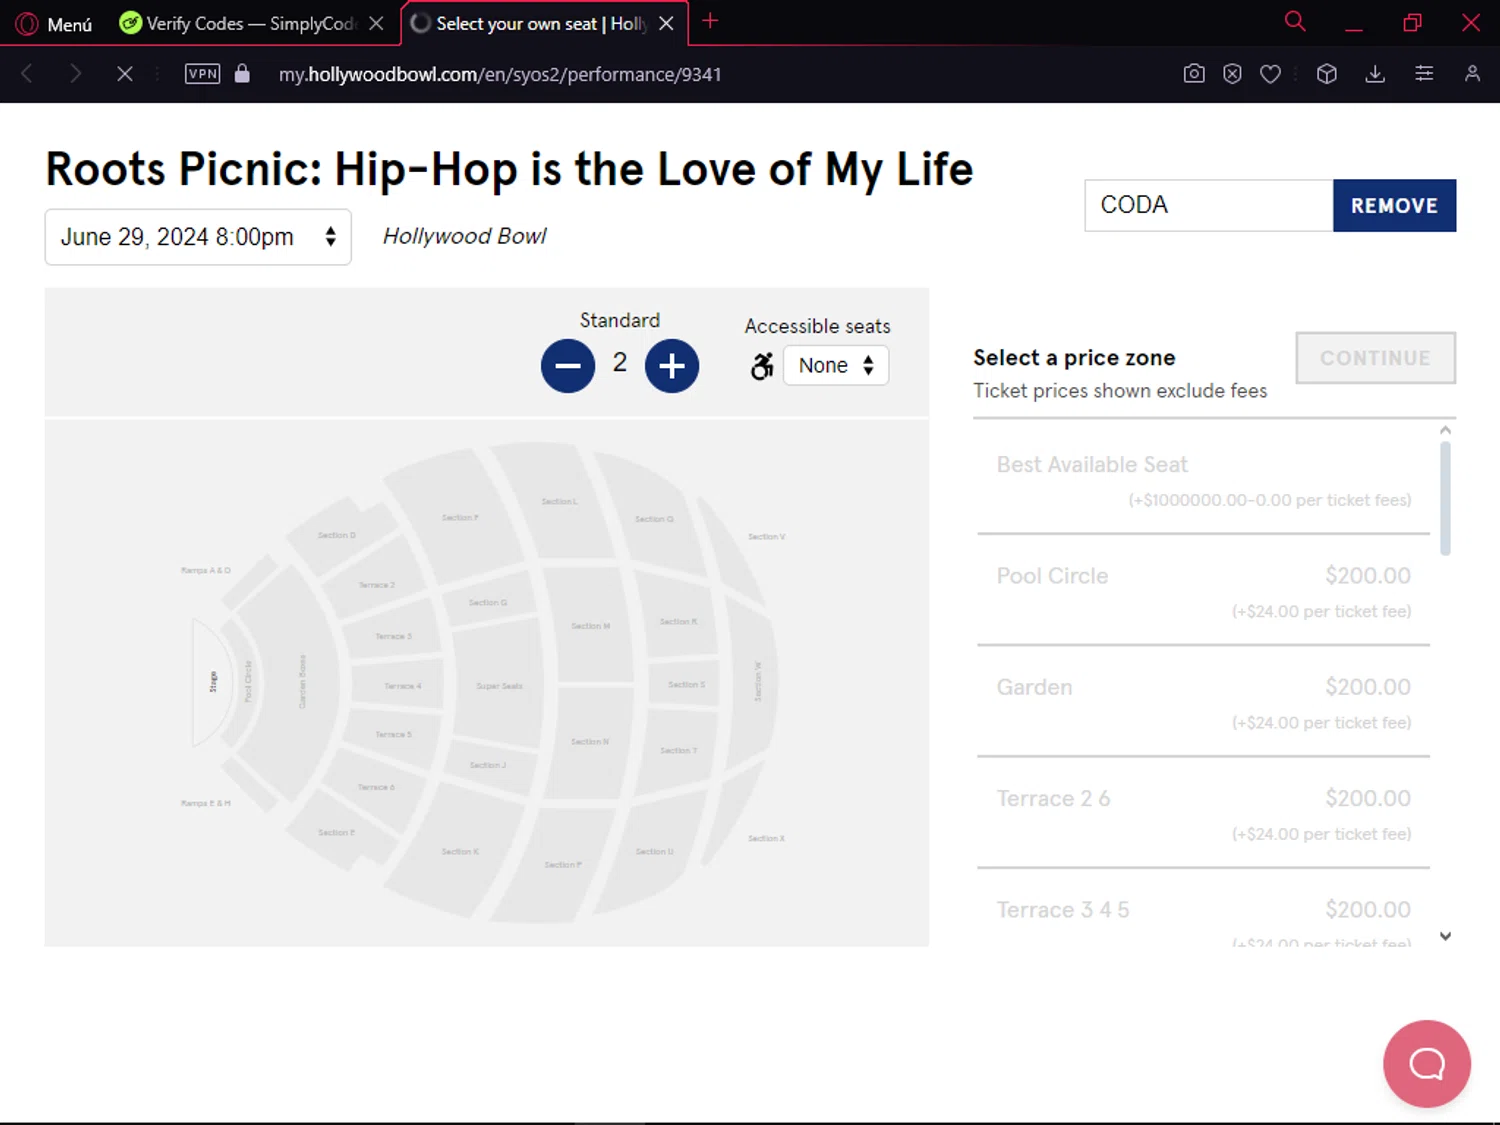Open the extensions cube icon
Viewport: 1500px width, 1125px height.
point(1327,73)
